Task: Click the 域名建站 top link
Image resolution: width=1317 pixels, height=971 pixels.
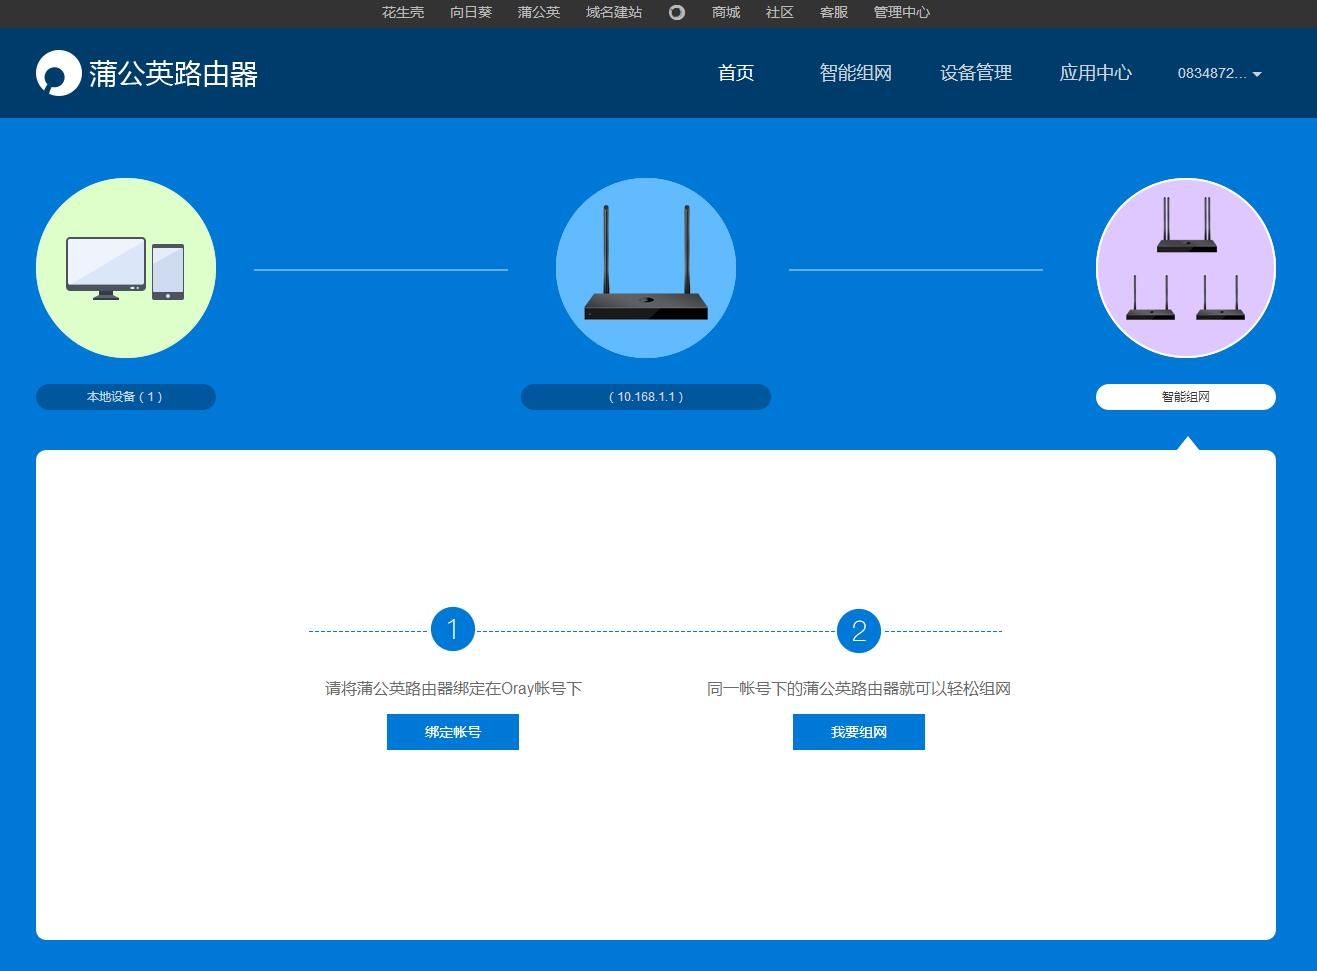Action: point(614,13)
